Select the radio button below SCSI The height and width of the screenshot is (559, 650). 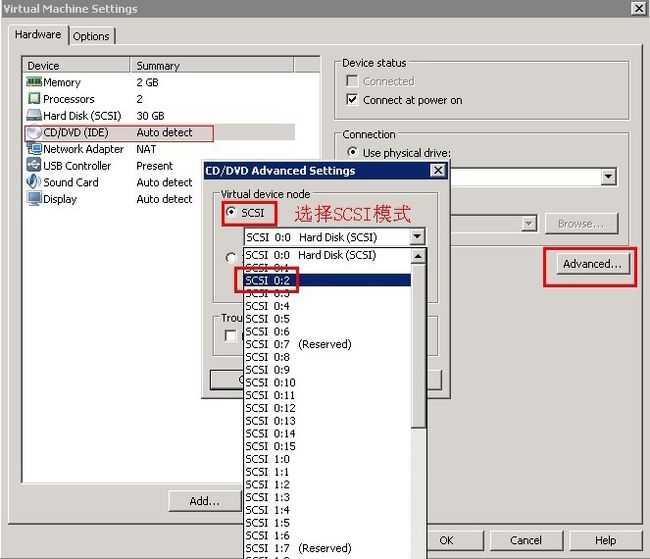click(x=230, y=258)
